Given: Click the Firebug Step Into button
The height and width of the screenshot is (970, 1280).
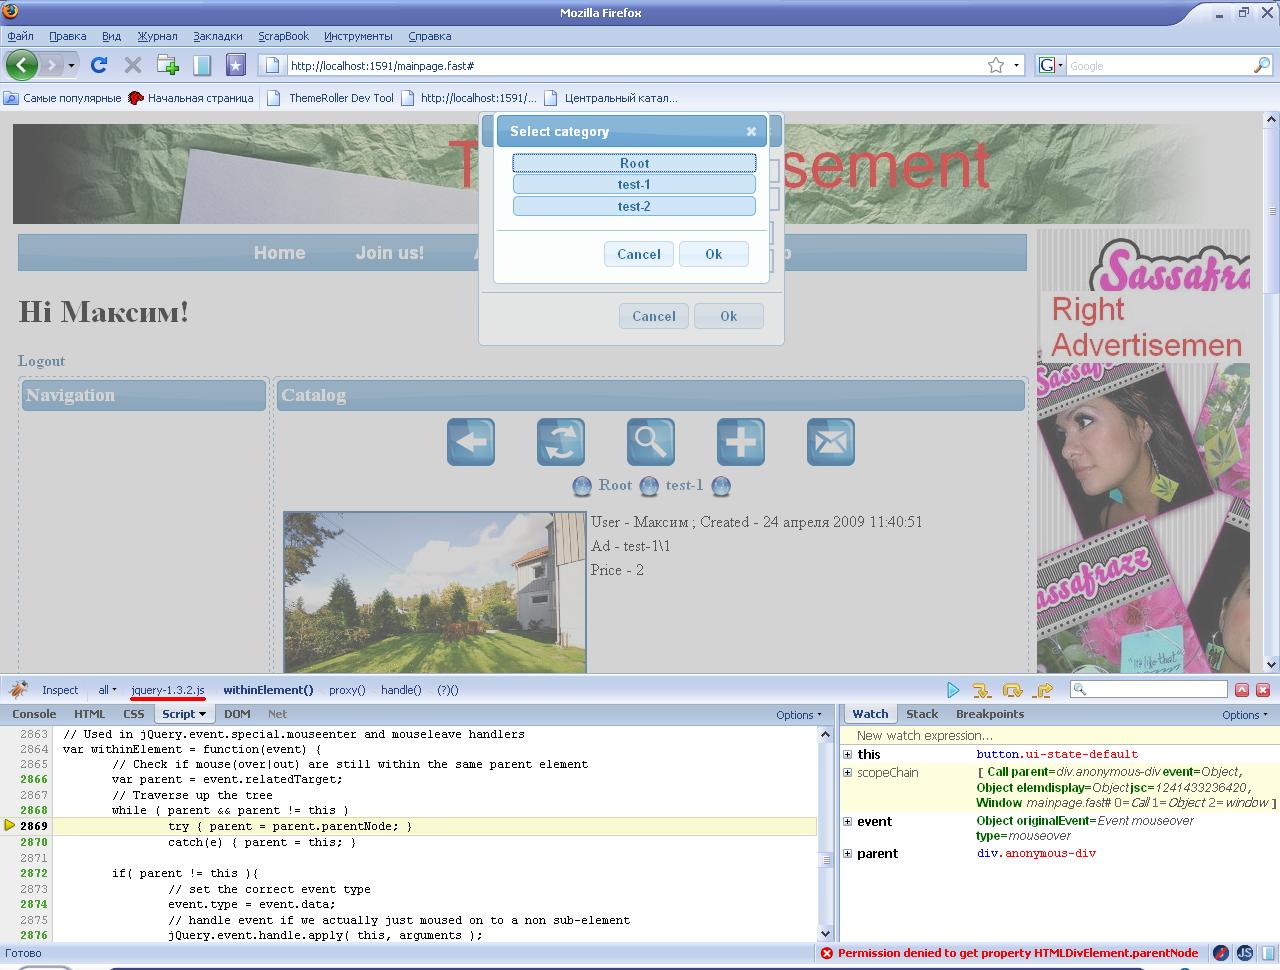Looking at the screenshot, I should click(981, 690).
